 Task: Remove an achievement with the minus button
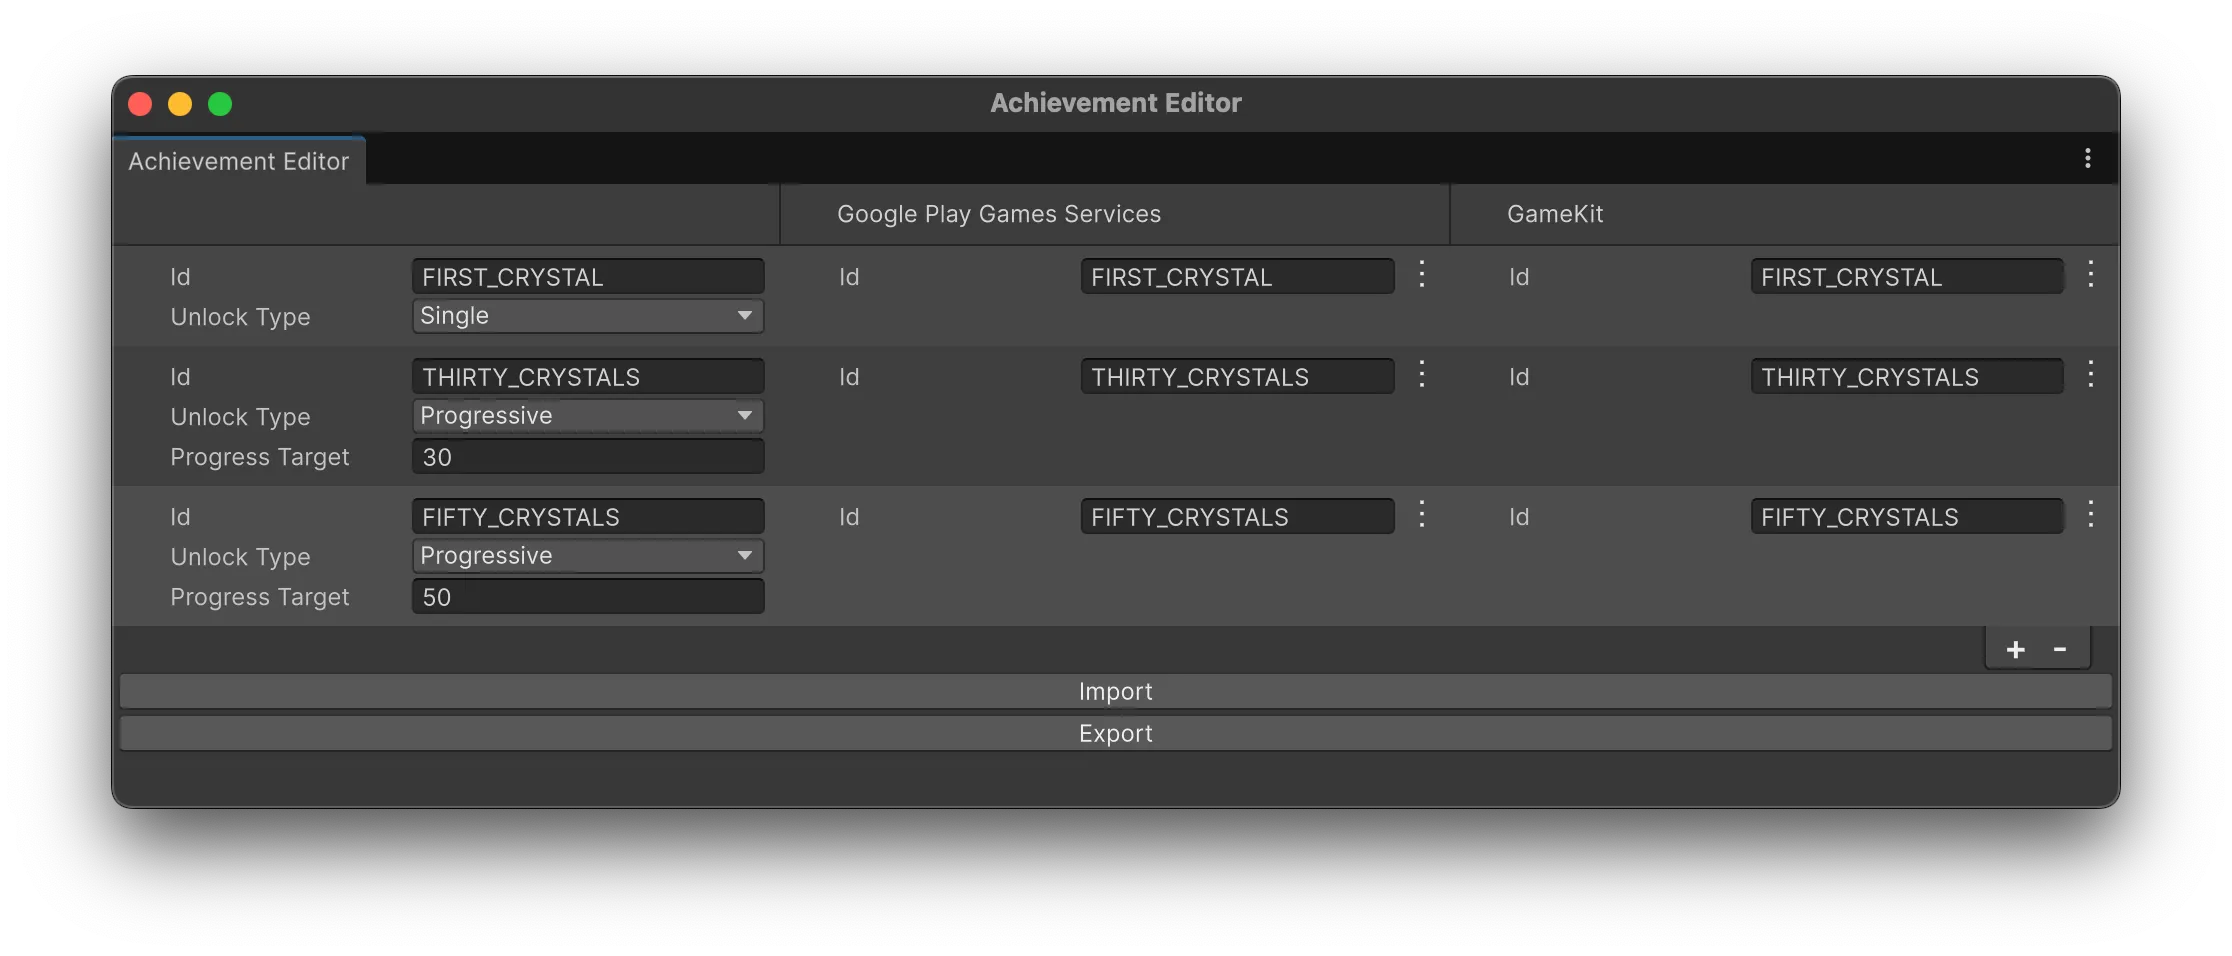(2060, 648)
